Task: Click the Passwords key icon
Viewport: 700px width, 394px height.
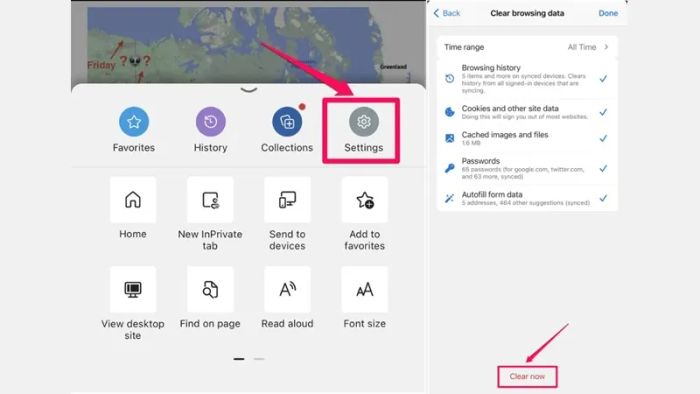Action: pyautogui.click(x=450, y=168)
